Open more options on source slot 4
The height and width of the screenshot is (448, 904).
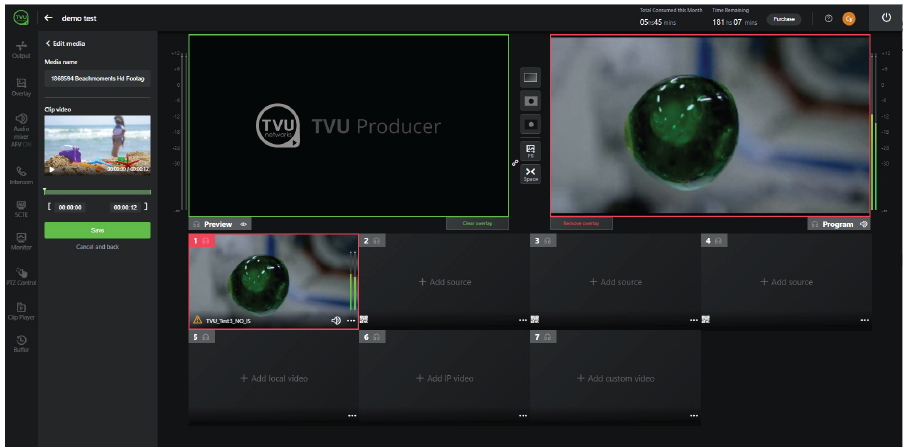864,320
